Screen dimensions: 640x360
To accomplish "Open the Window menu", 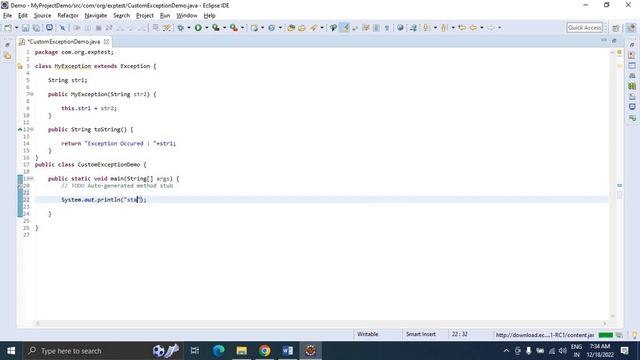I will tap(187, 16).
